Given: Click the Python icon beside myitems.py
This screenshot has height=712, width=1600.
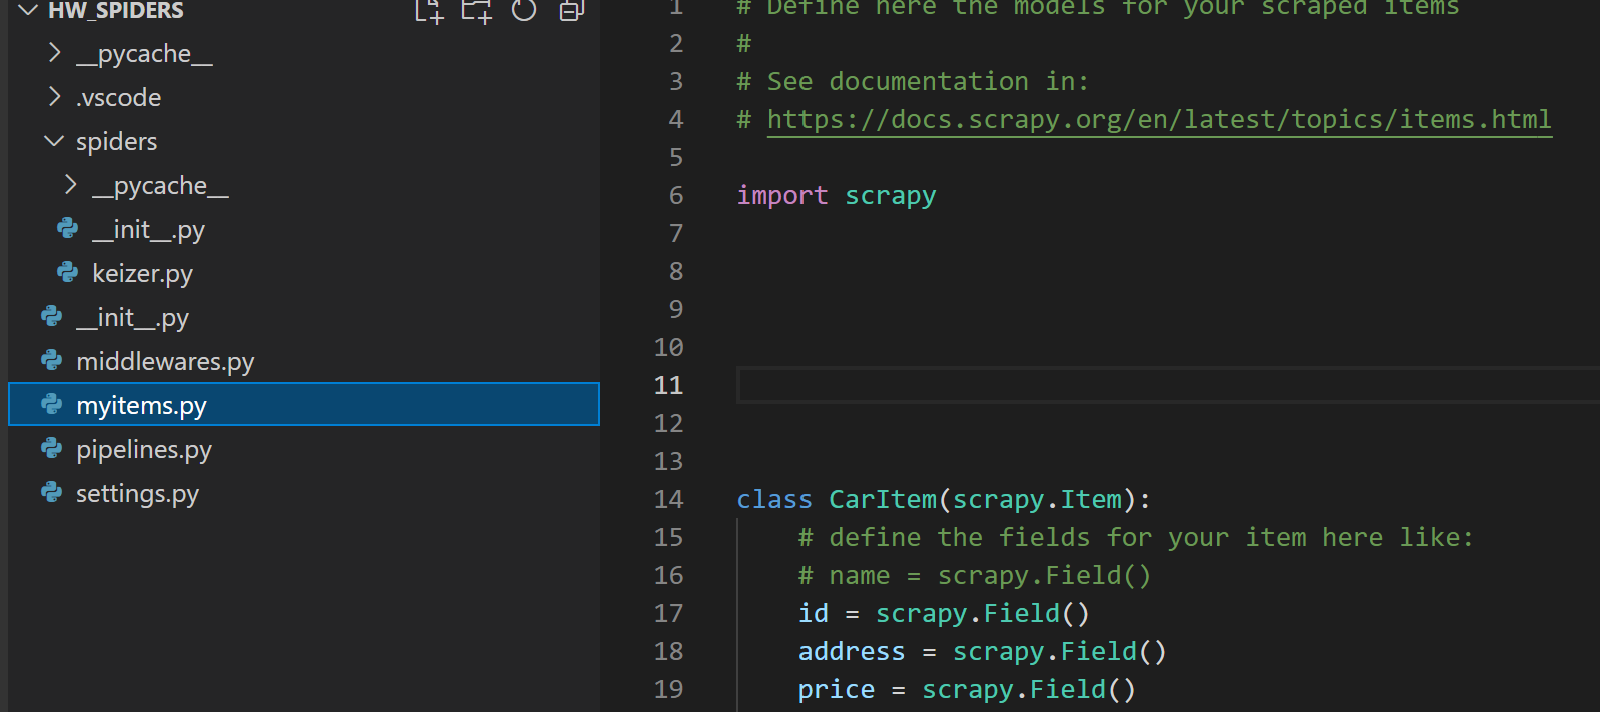Looking at the screenshot, I should click(x=52, y=404).
